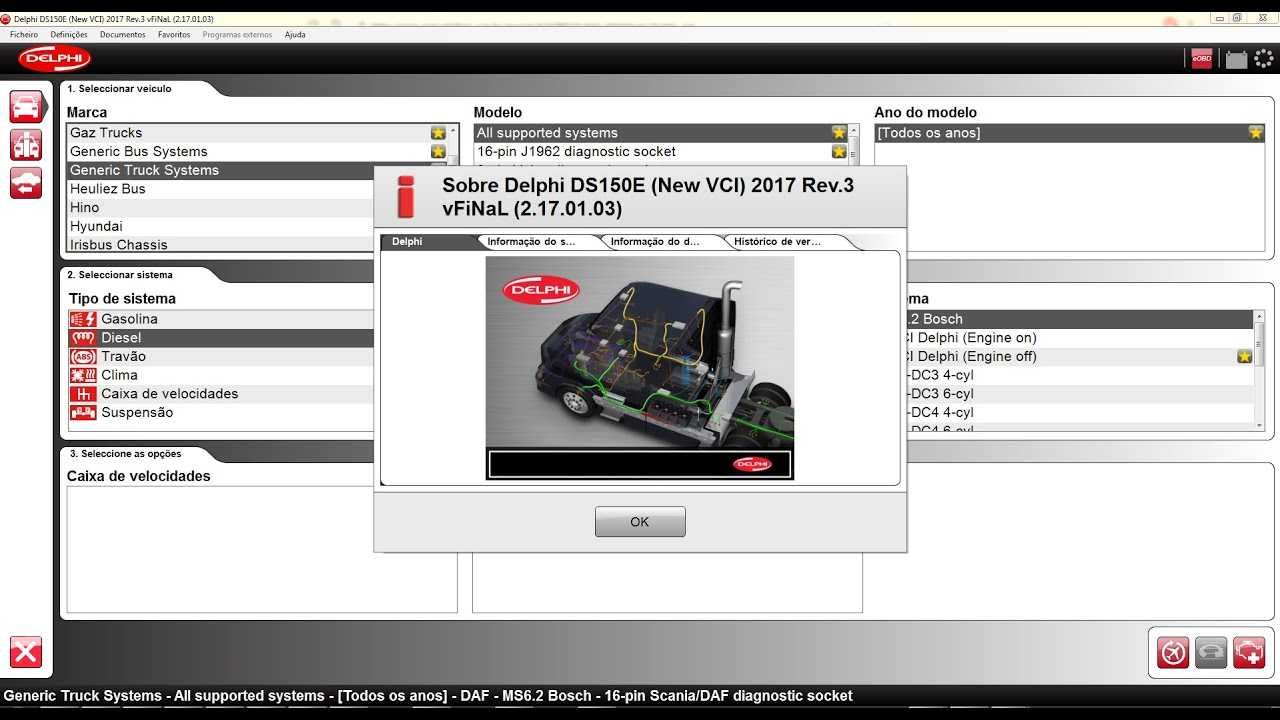Click the red X exit icon bottom-left
The width and height of the screenshot is (1280, 720).
tap(26, 652)
